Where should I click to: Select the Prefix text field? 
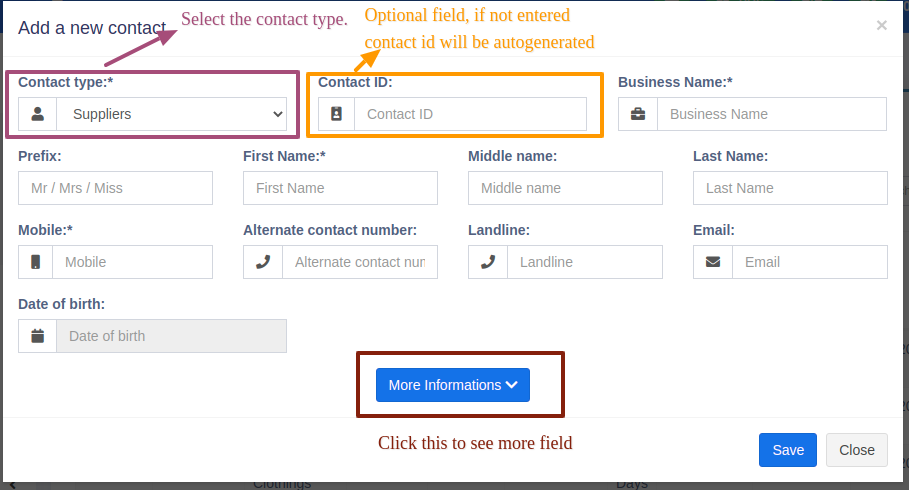pyautogui.click(x=115, y=188)
